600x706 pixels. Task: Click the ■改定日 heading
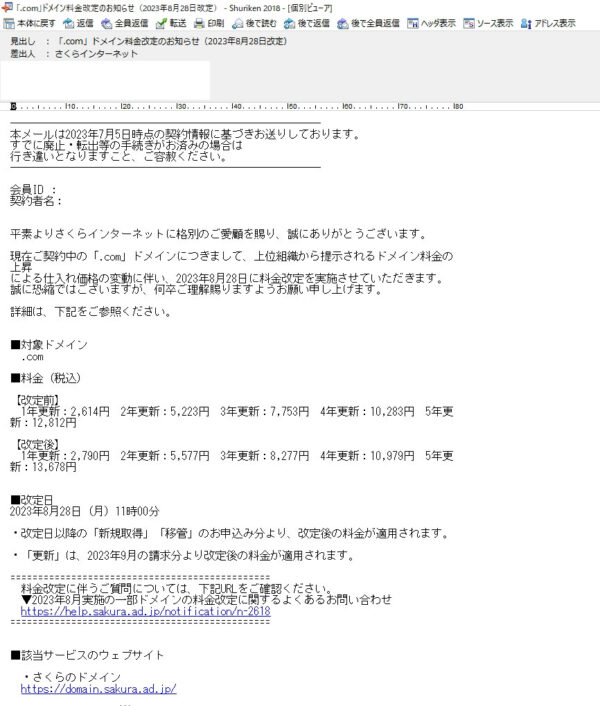[32, 500]
